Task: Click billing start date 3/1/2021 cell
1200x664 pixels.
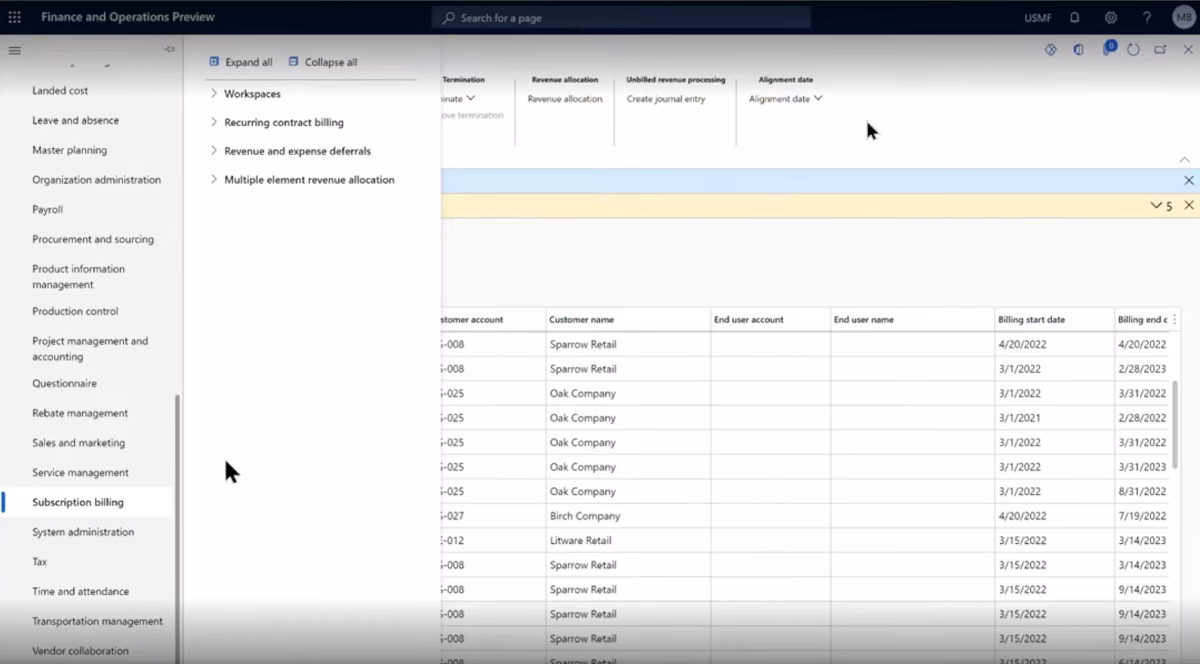Action: point(1054,418)
